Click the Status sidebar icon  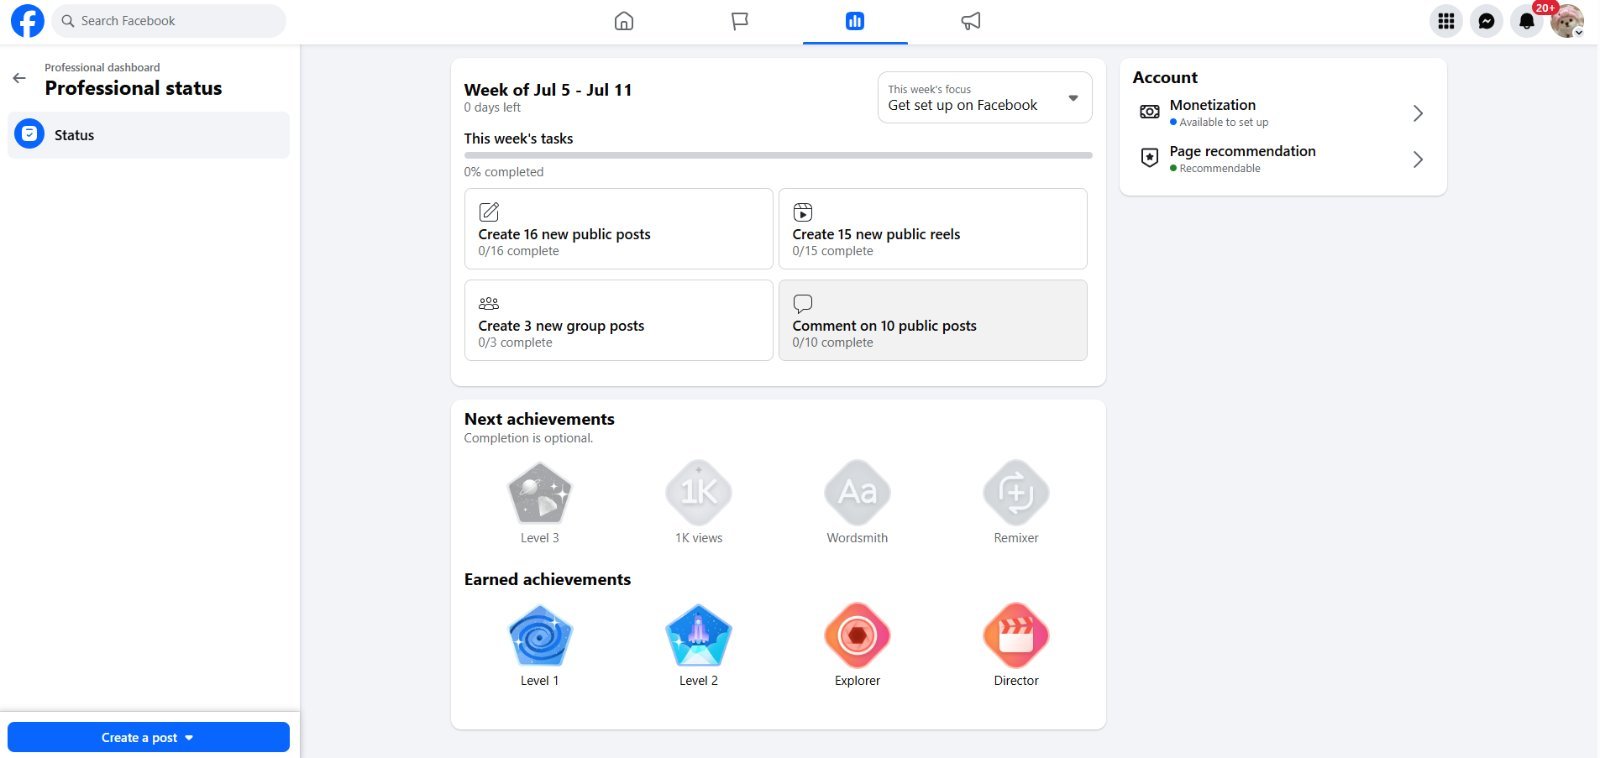(30, 134)
